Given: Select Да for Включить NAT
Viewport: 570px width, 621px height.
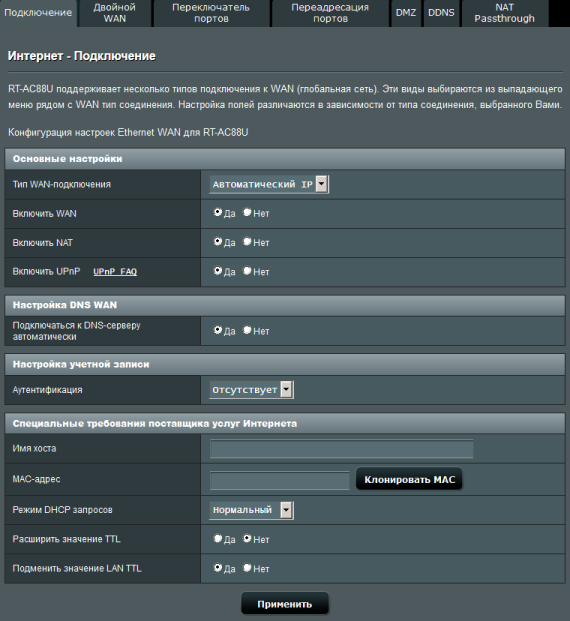Looking at the screenshot, I should click(x=217, y=242).
